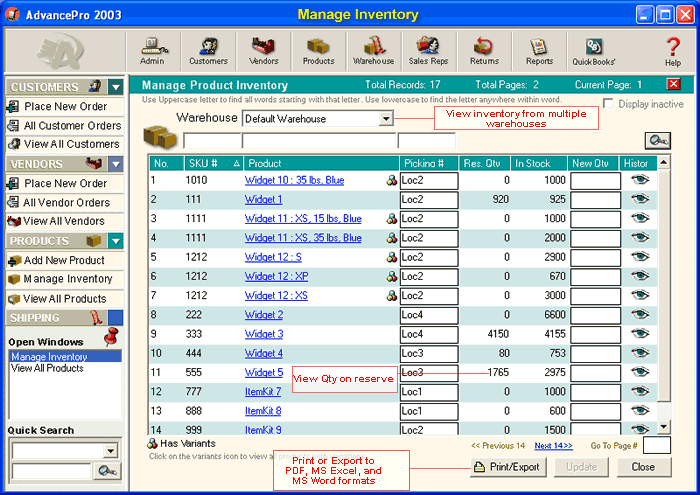Click the Go To Page # input box
The image size is (700, 495).
(656, 445)
